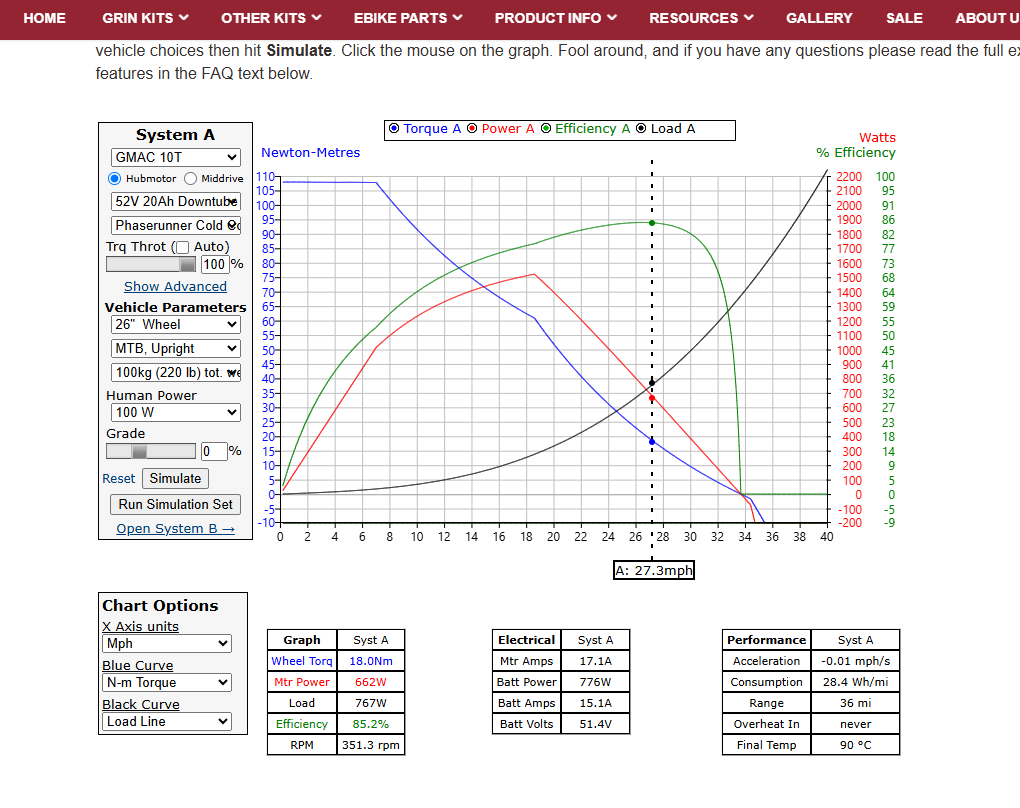Open the Load Line Black Curve dropdown

pos(167,721)
